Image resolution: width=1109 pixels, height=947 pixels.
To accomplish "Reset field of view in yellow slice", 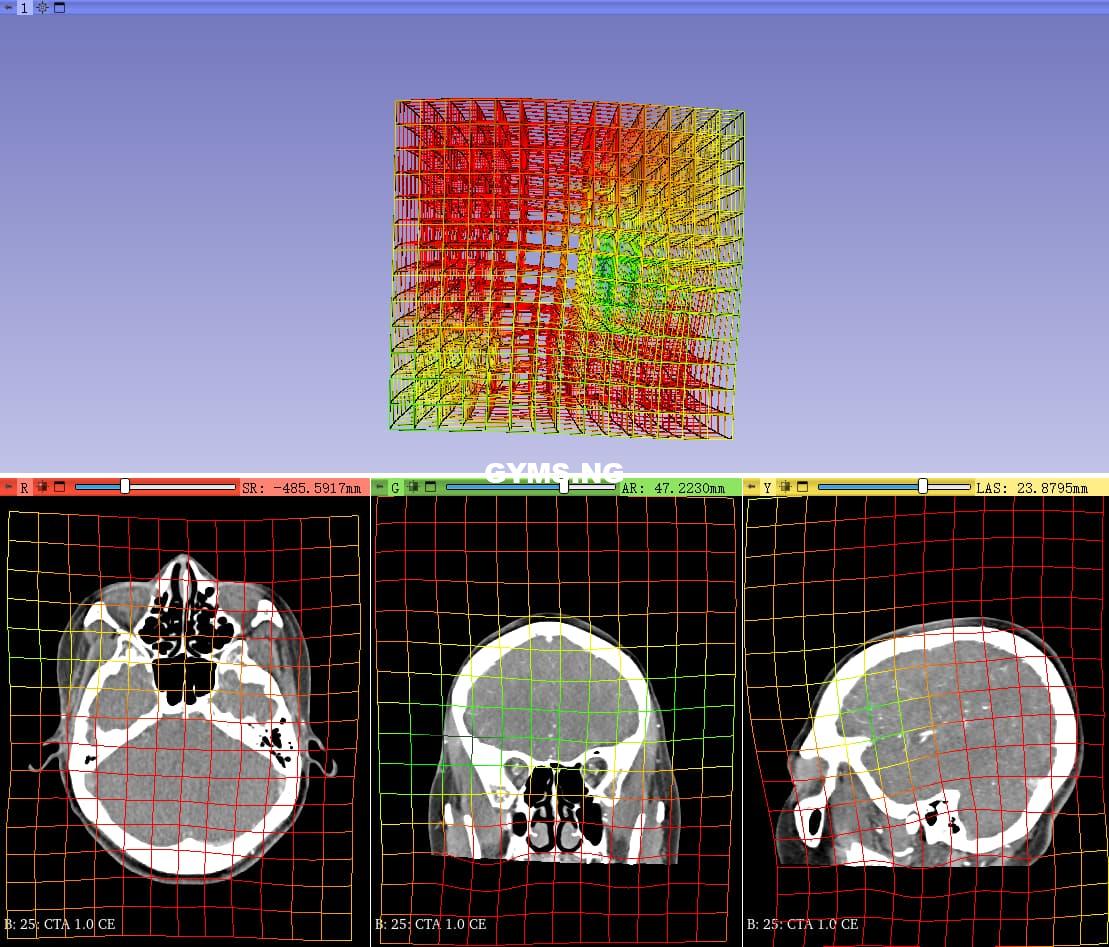I will tap(786, 487).
